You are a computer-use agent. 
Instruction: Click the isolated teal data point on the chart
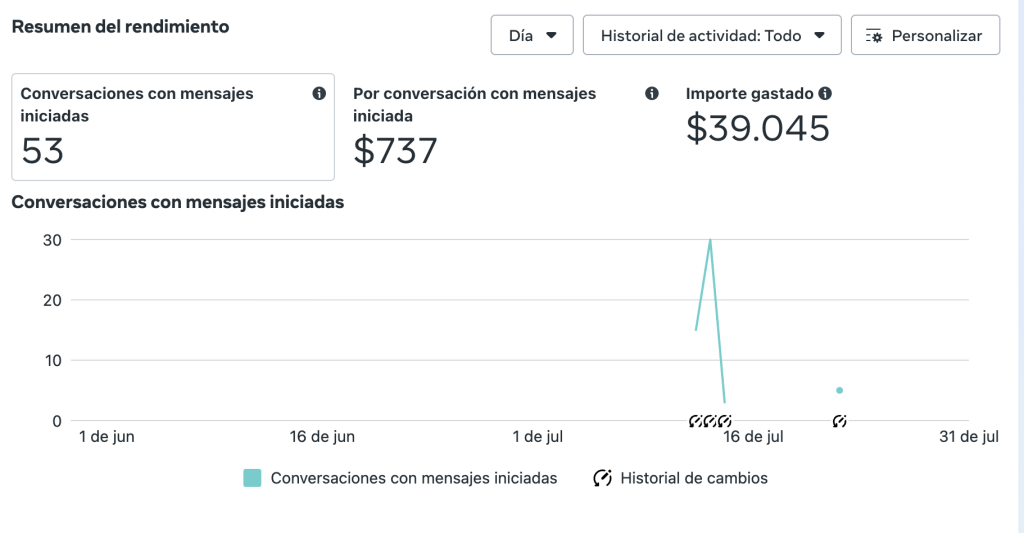coord(840,390)
